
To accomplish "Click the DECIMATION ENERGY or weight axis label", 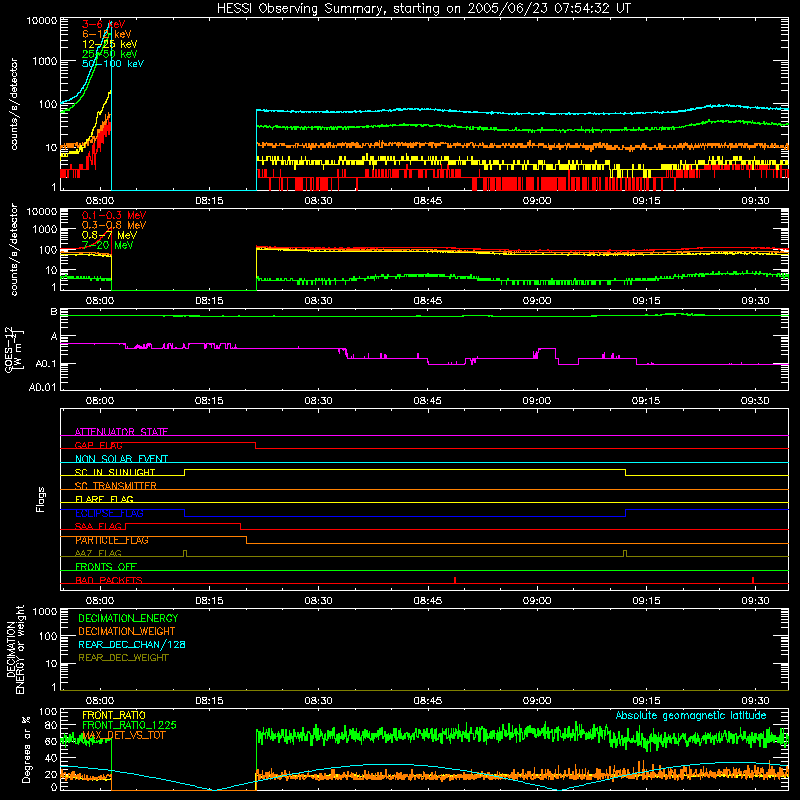I will (15, 649).
